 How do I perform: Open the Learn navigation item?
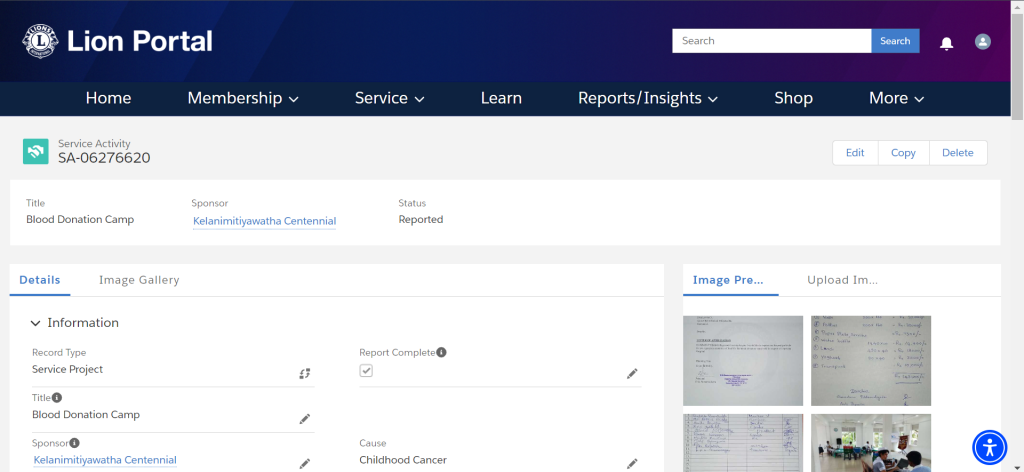pos(502,99)
